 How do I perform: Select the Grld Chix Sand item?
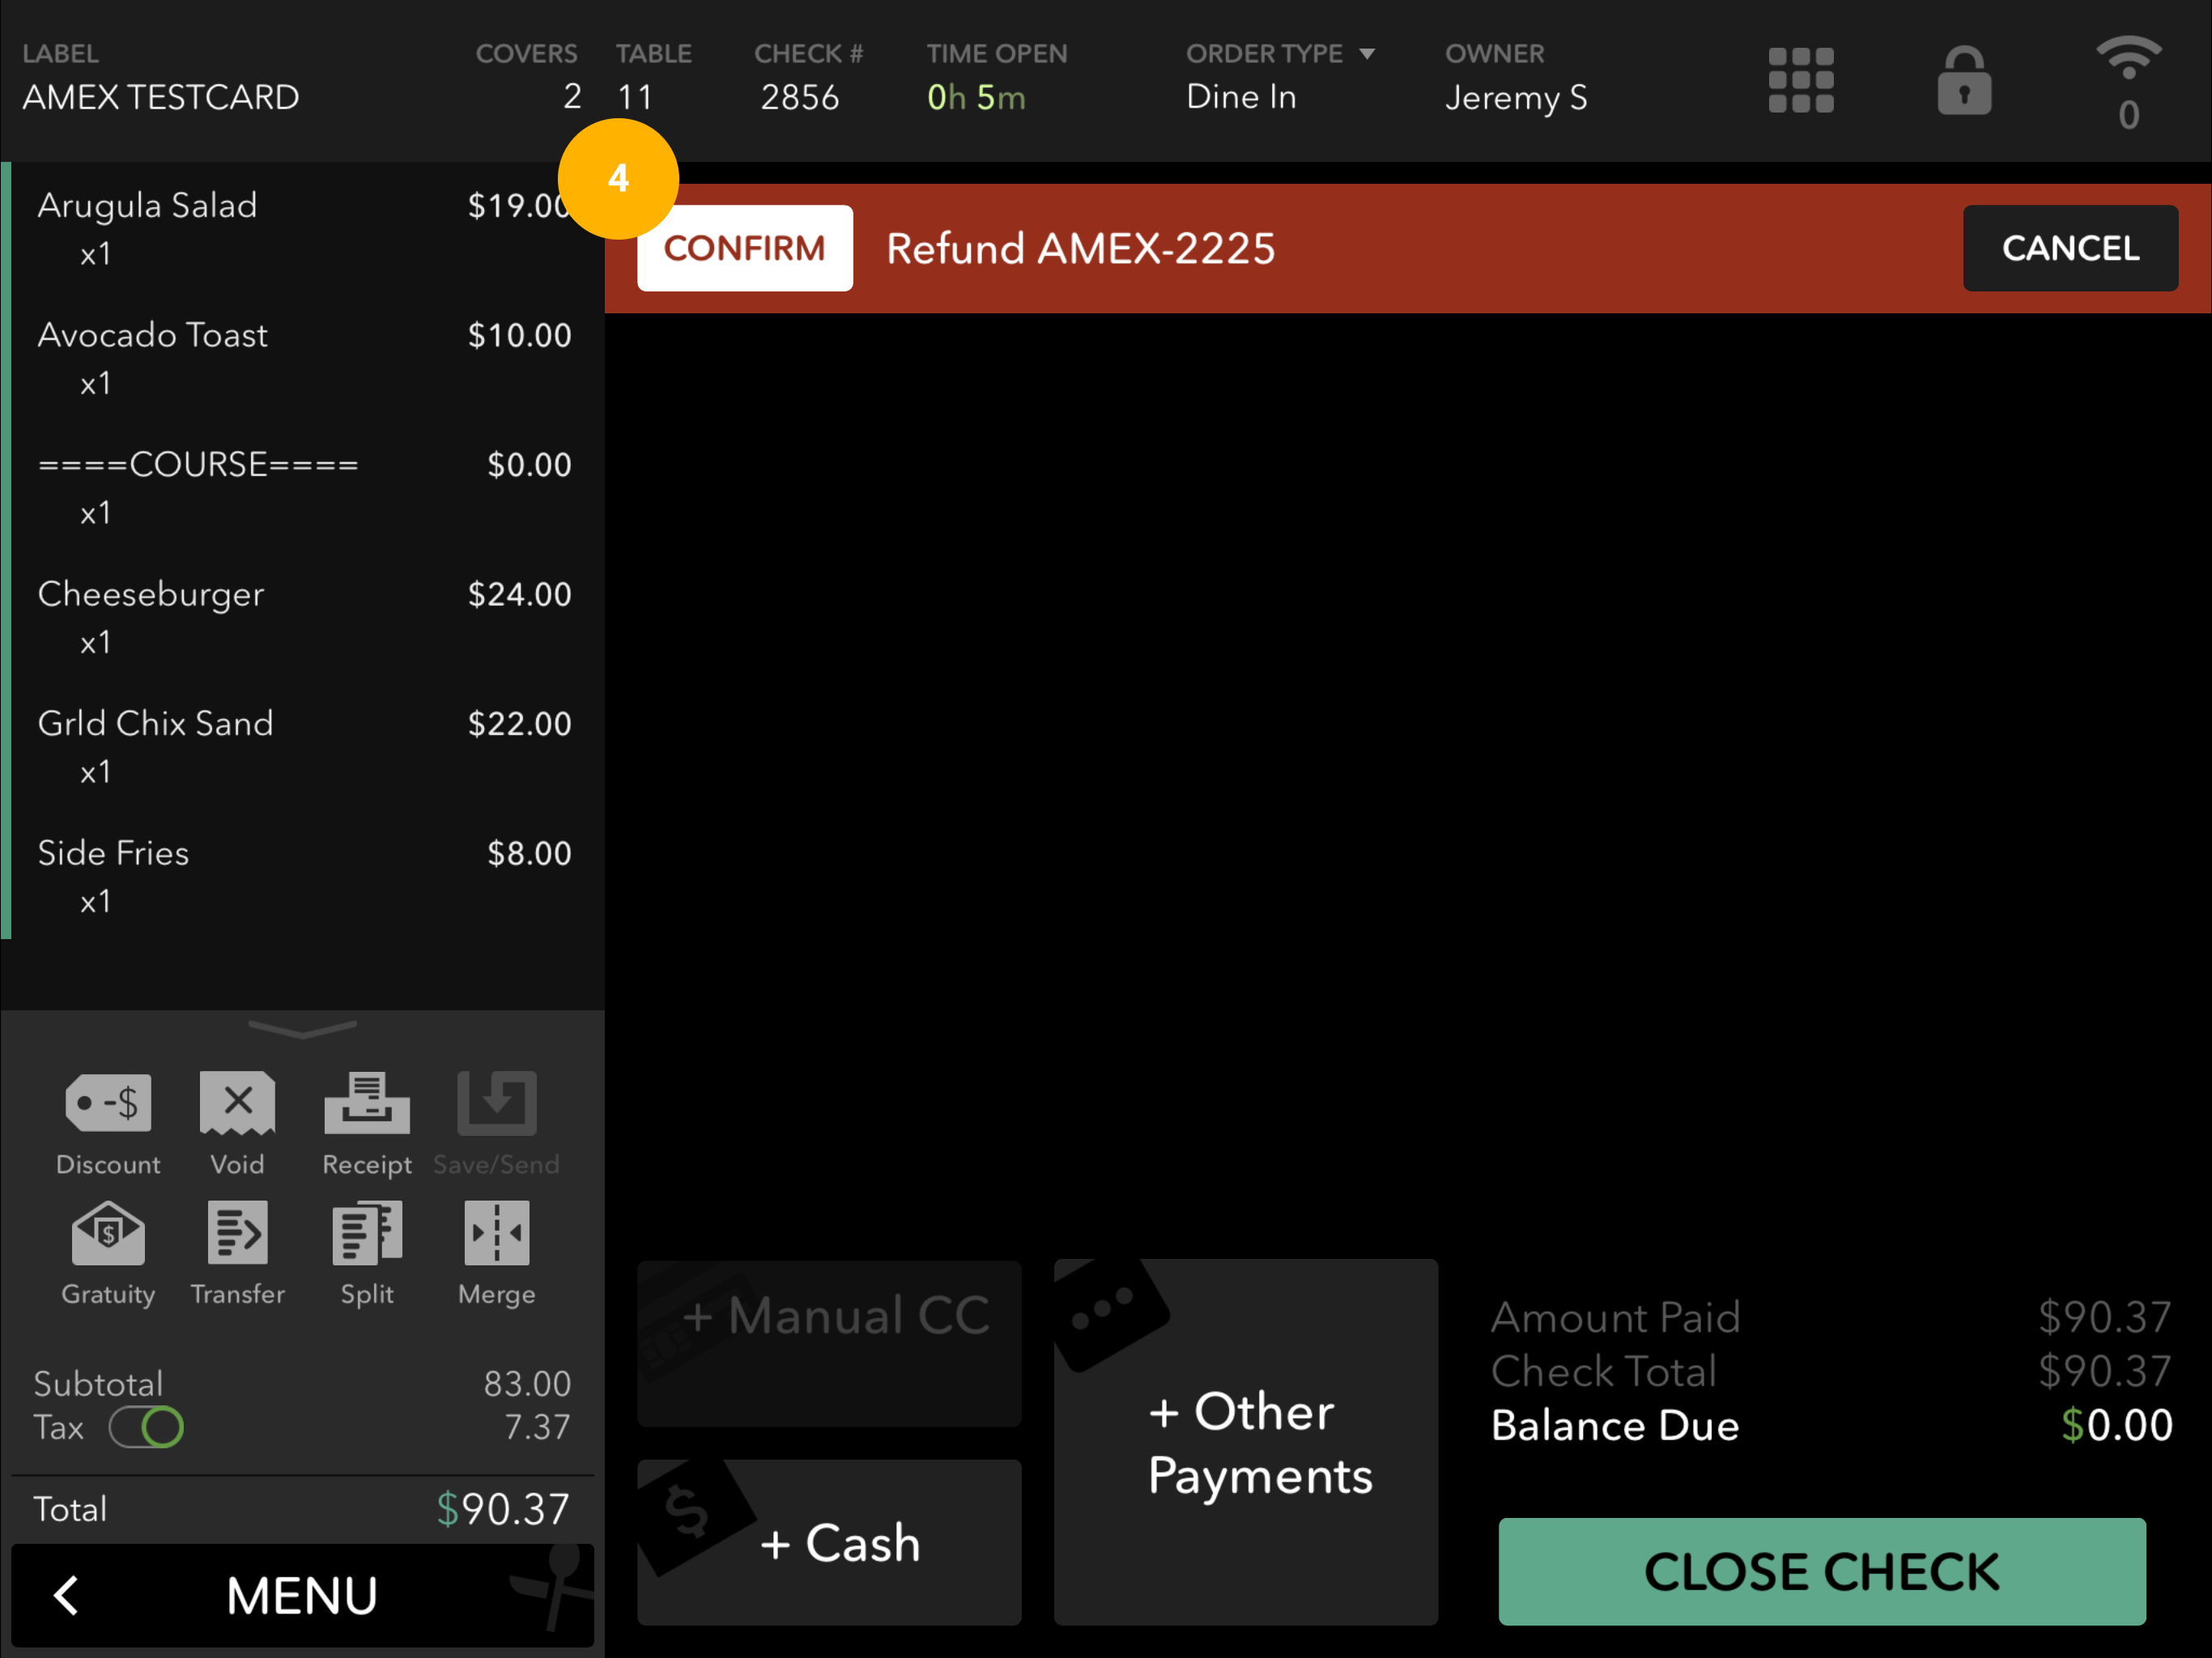point(304,746)
